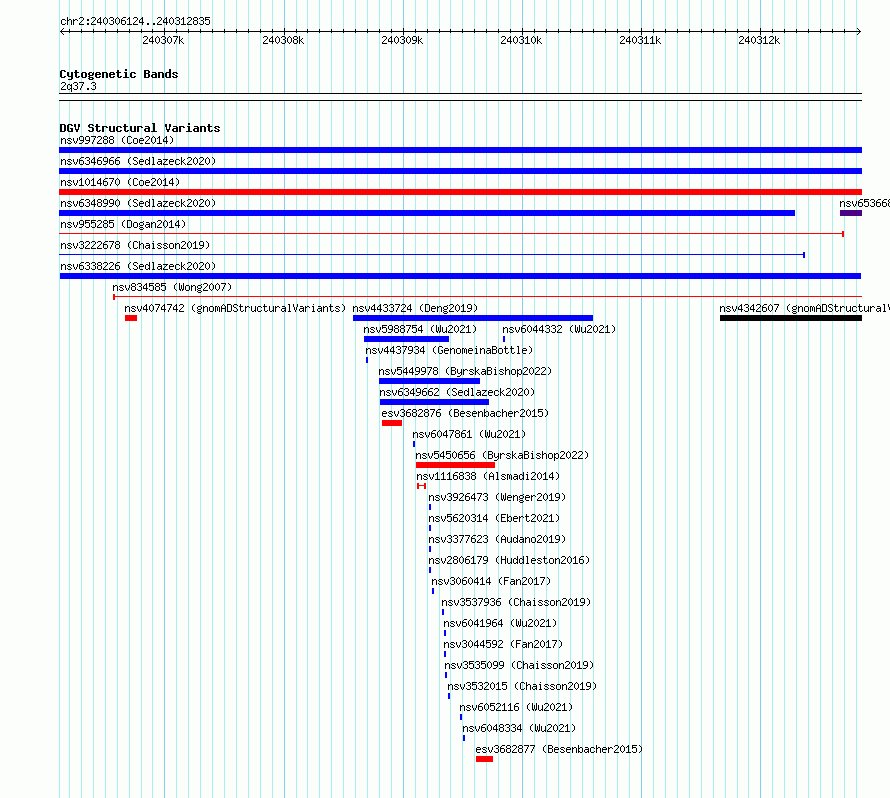890x798 pixels.
Task: Select the red nsv1014670 variant bar
Action: [460, 192]
